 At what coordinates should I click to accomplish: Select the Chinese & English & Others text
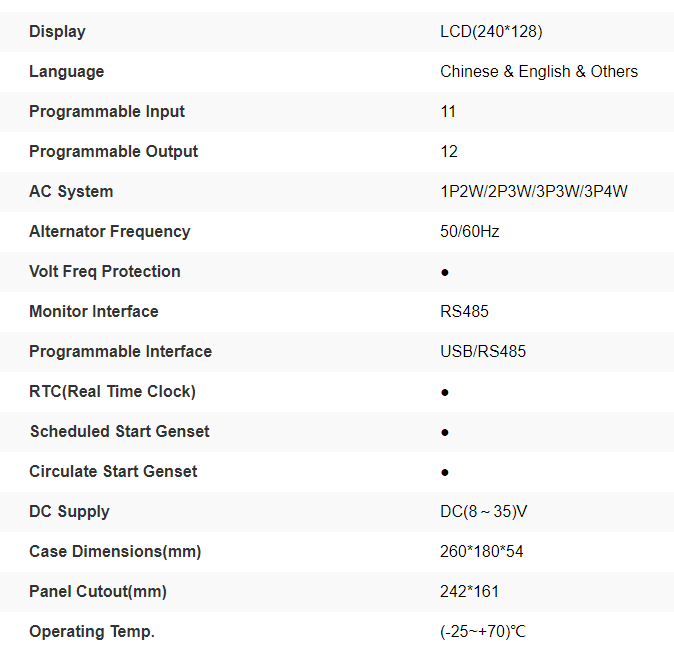pos(538,72)
